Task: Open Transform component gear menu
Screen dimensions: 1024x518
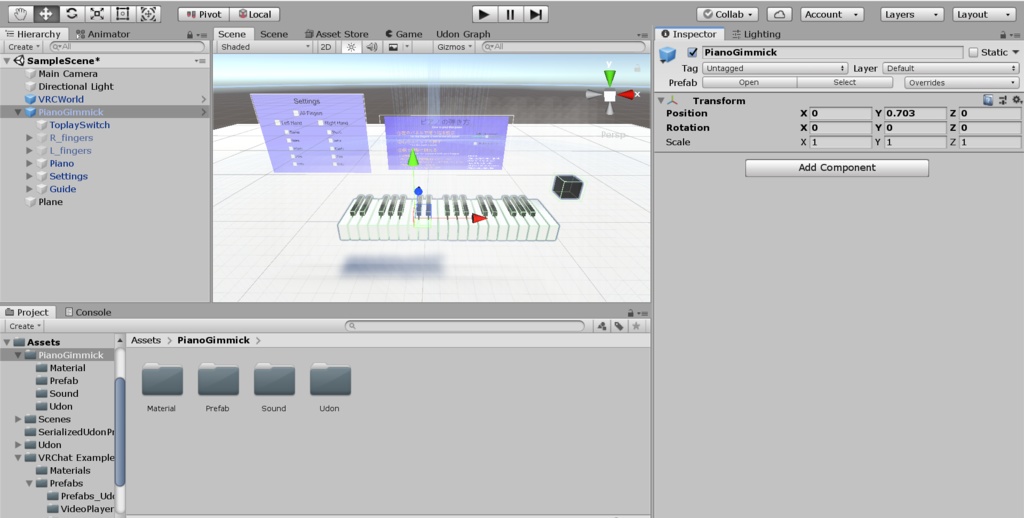Action: [x=1017, y=100]
